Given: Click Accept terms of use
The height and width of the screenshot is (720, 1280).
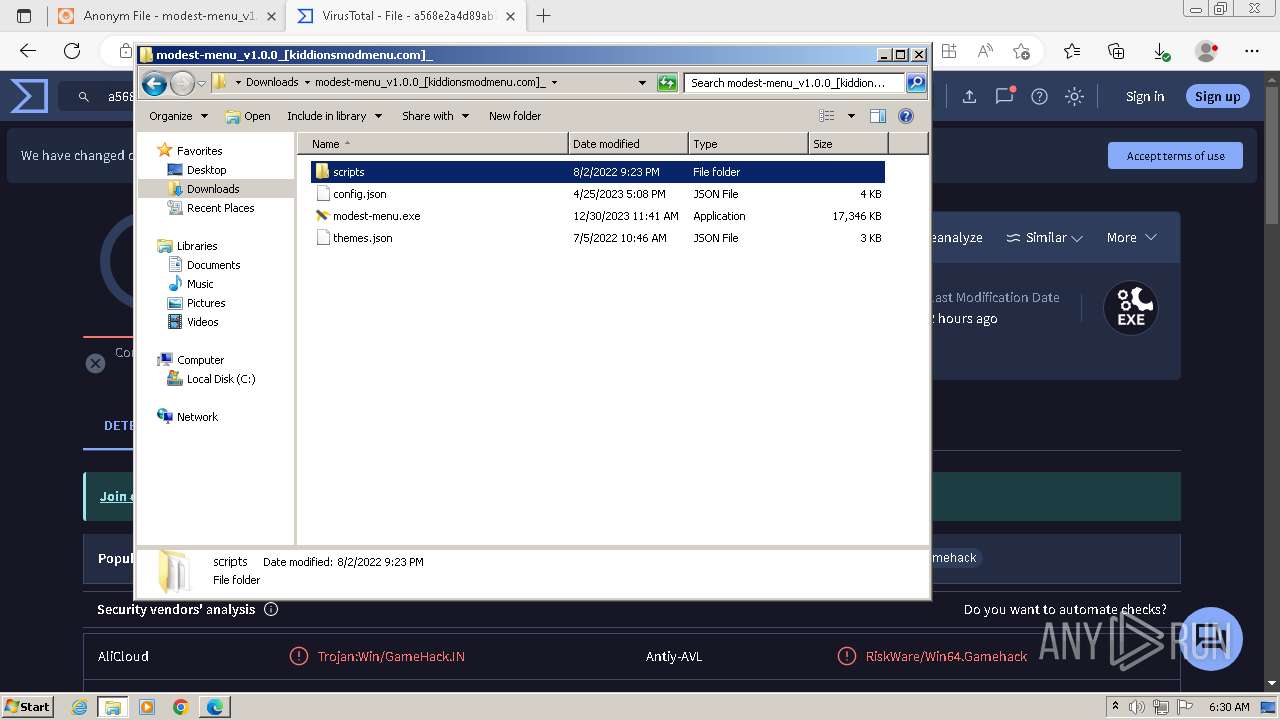Looking at the screenshot, I should pos(1175,156).
